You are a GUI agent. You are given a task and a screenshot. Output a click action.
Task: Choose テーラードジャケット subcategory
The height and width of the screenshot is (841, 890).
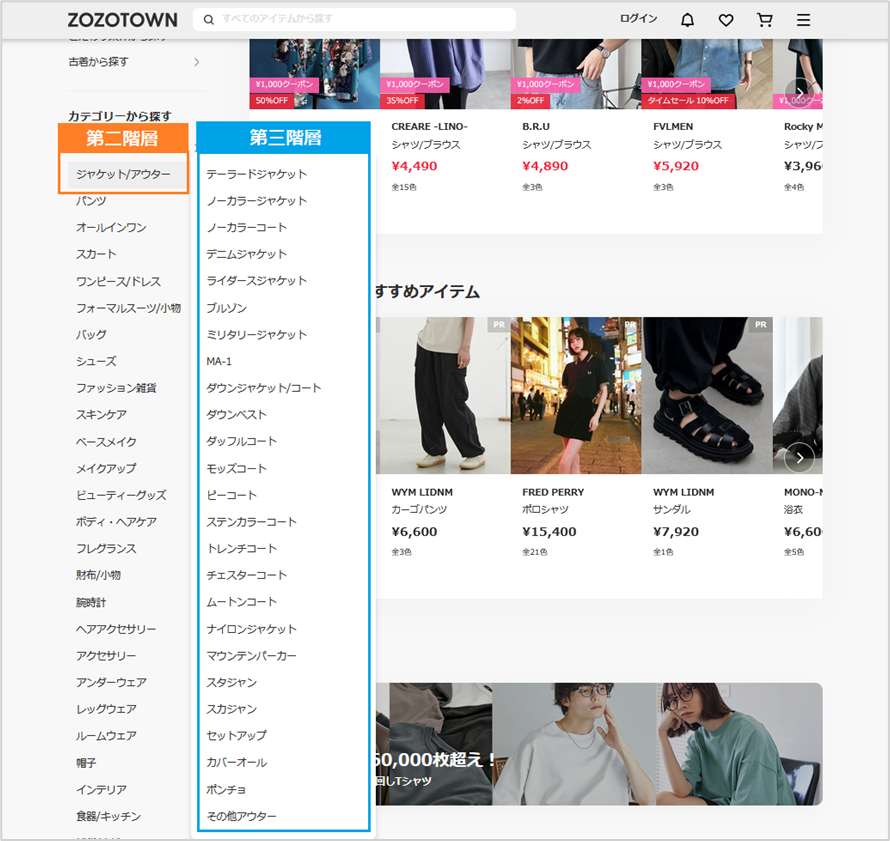(x=257, y=174)
